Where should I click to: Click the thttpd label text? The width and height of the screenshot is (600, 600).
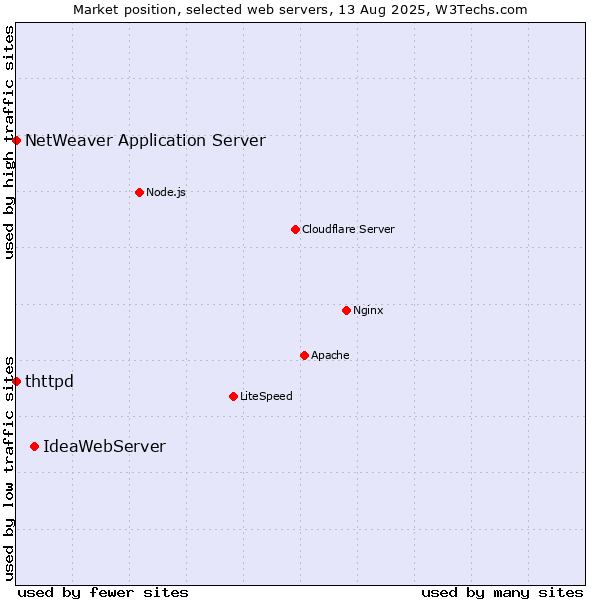pyautogui.click(x=49, y=382)
